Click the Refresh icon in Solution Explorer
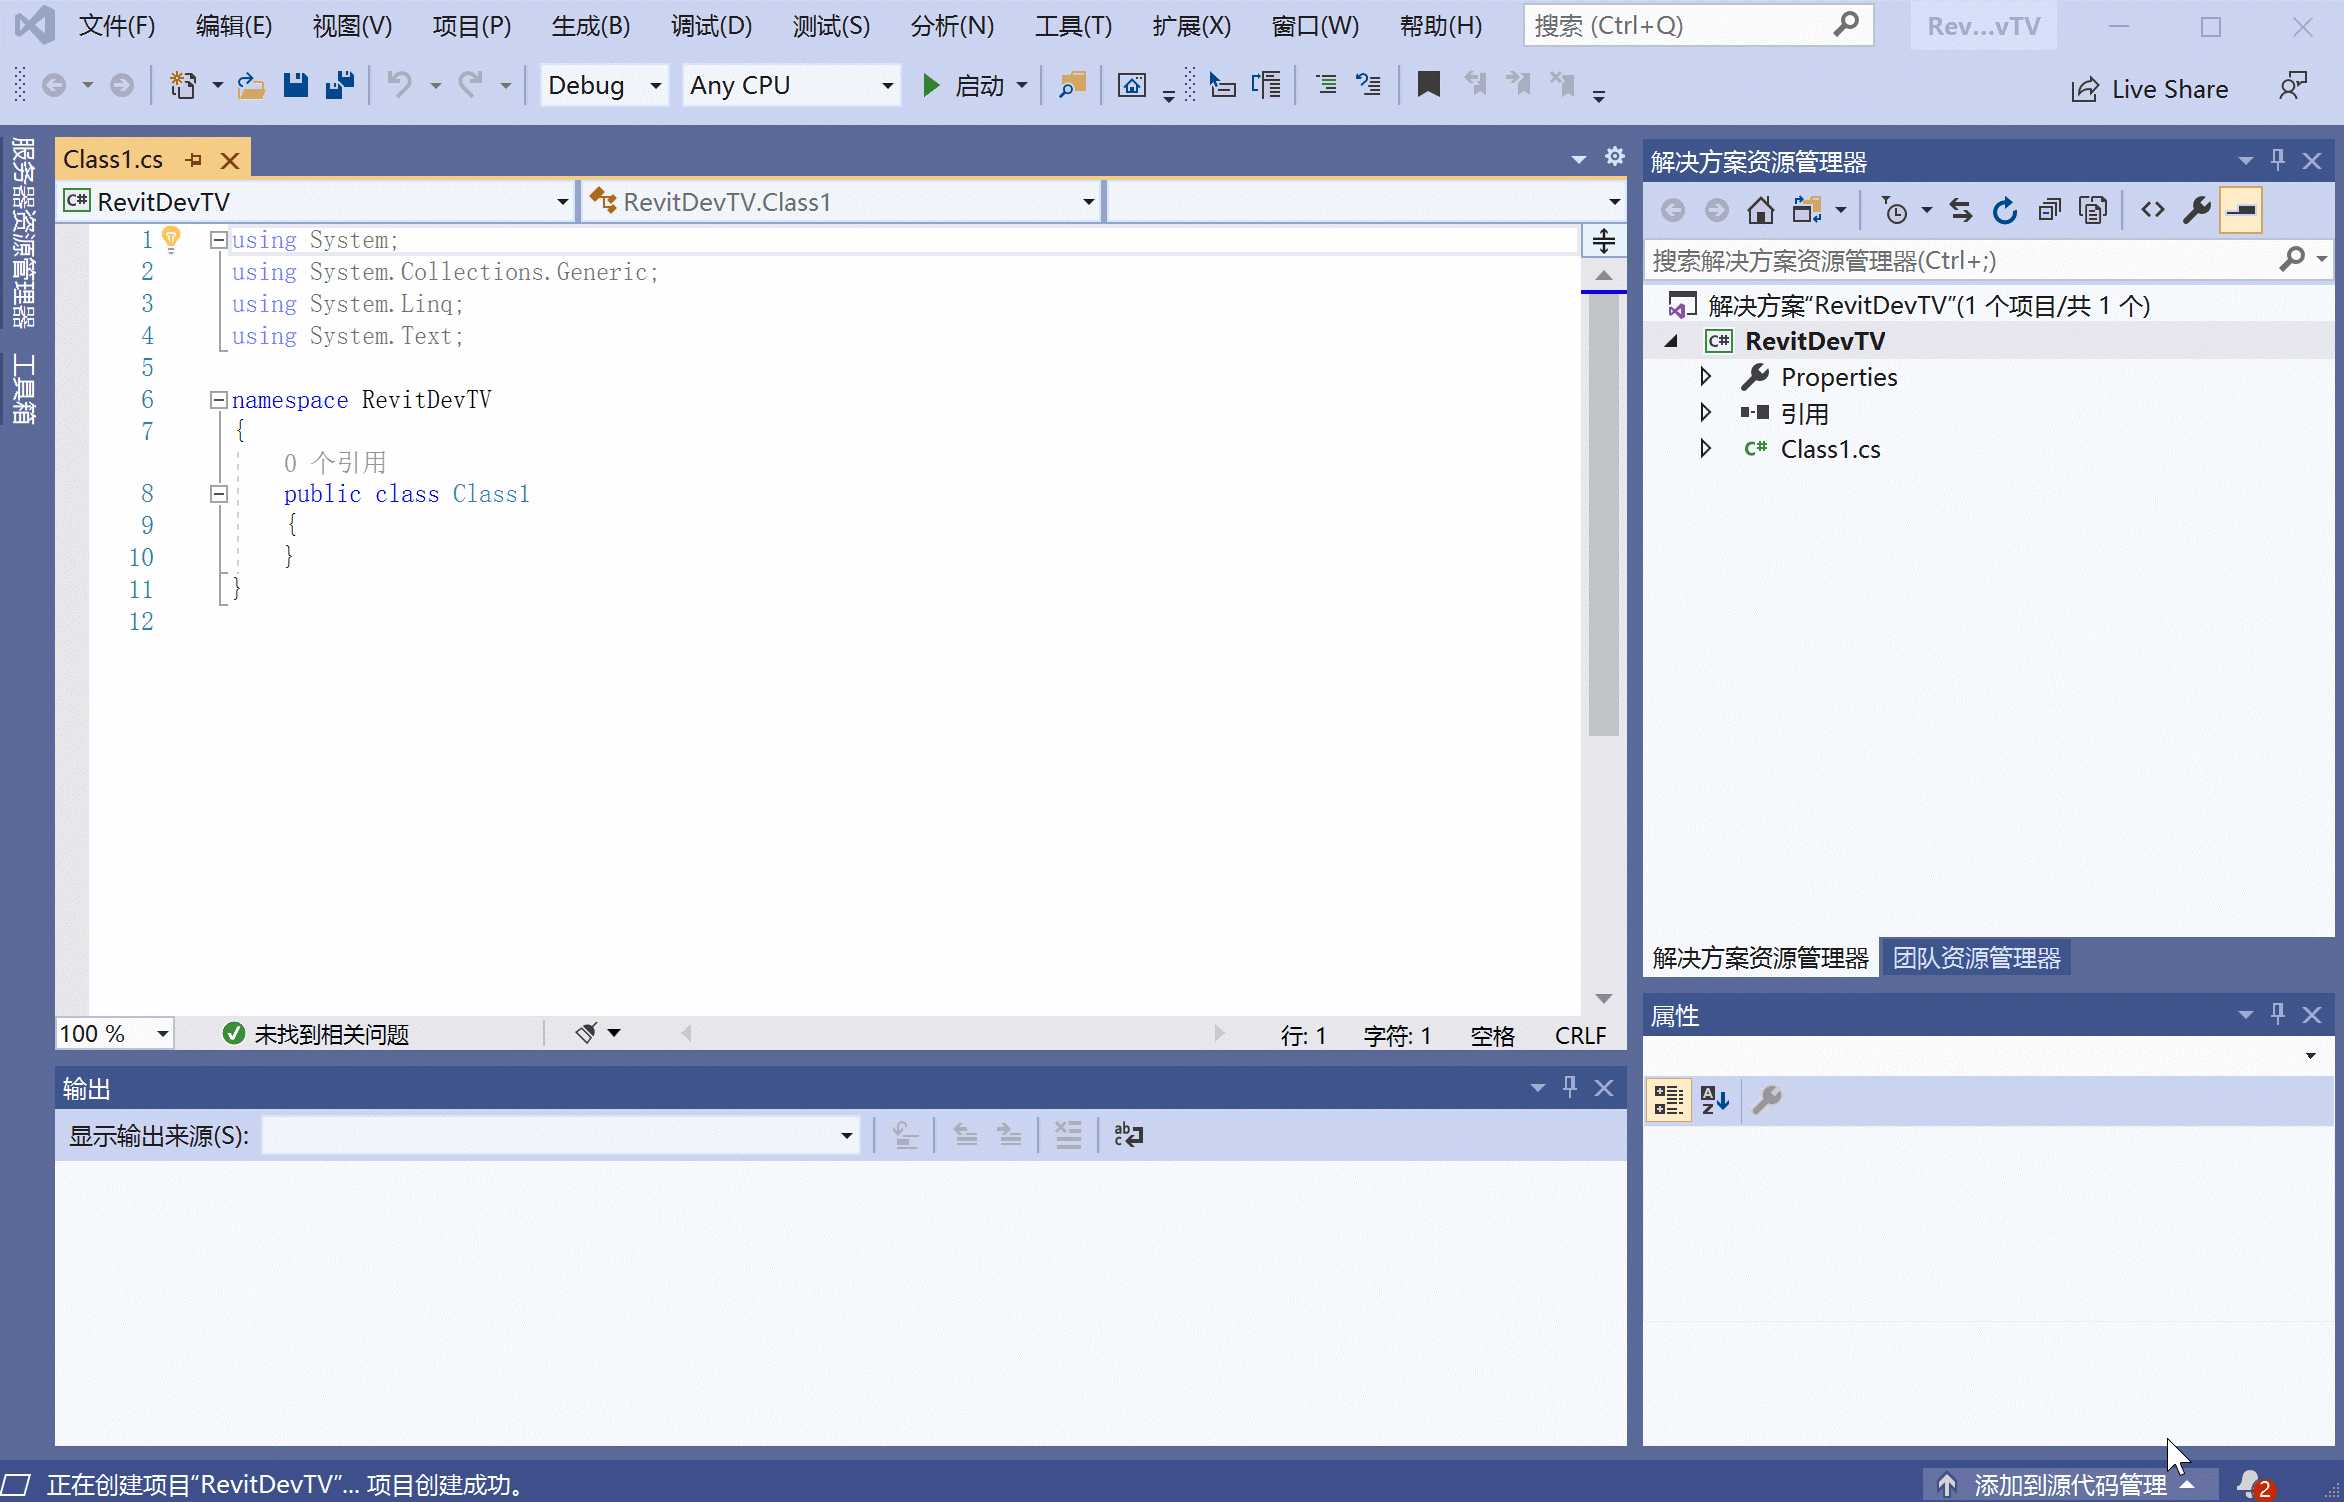The height and width of the screenshot is (1502, 2344). [x=2004, y=210]
